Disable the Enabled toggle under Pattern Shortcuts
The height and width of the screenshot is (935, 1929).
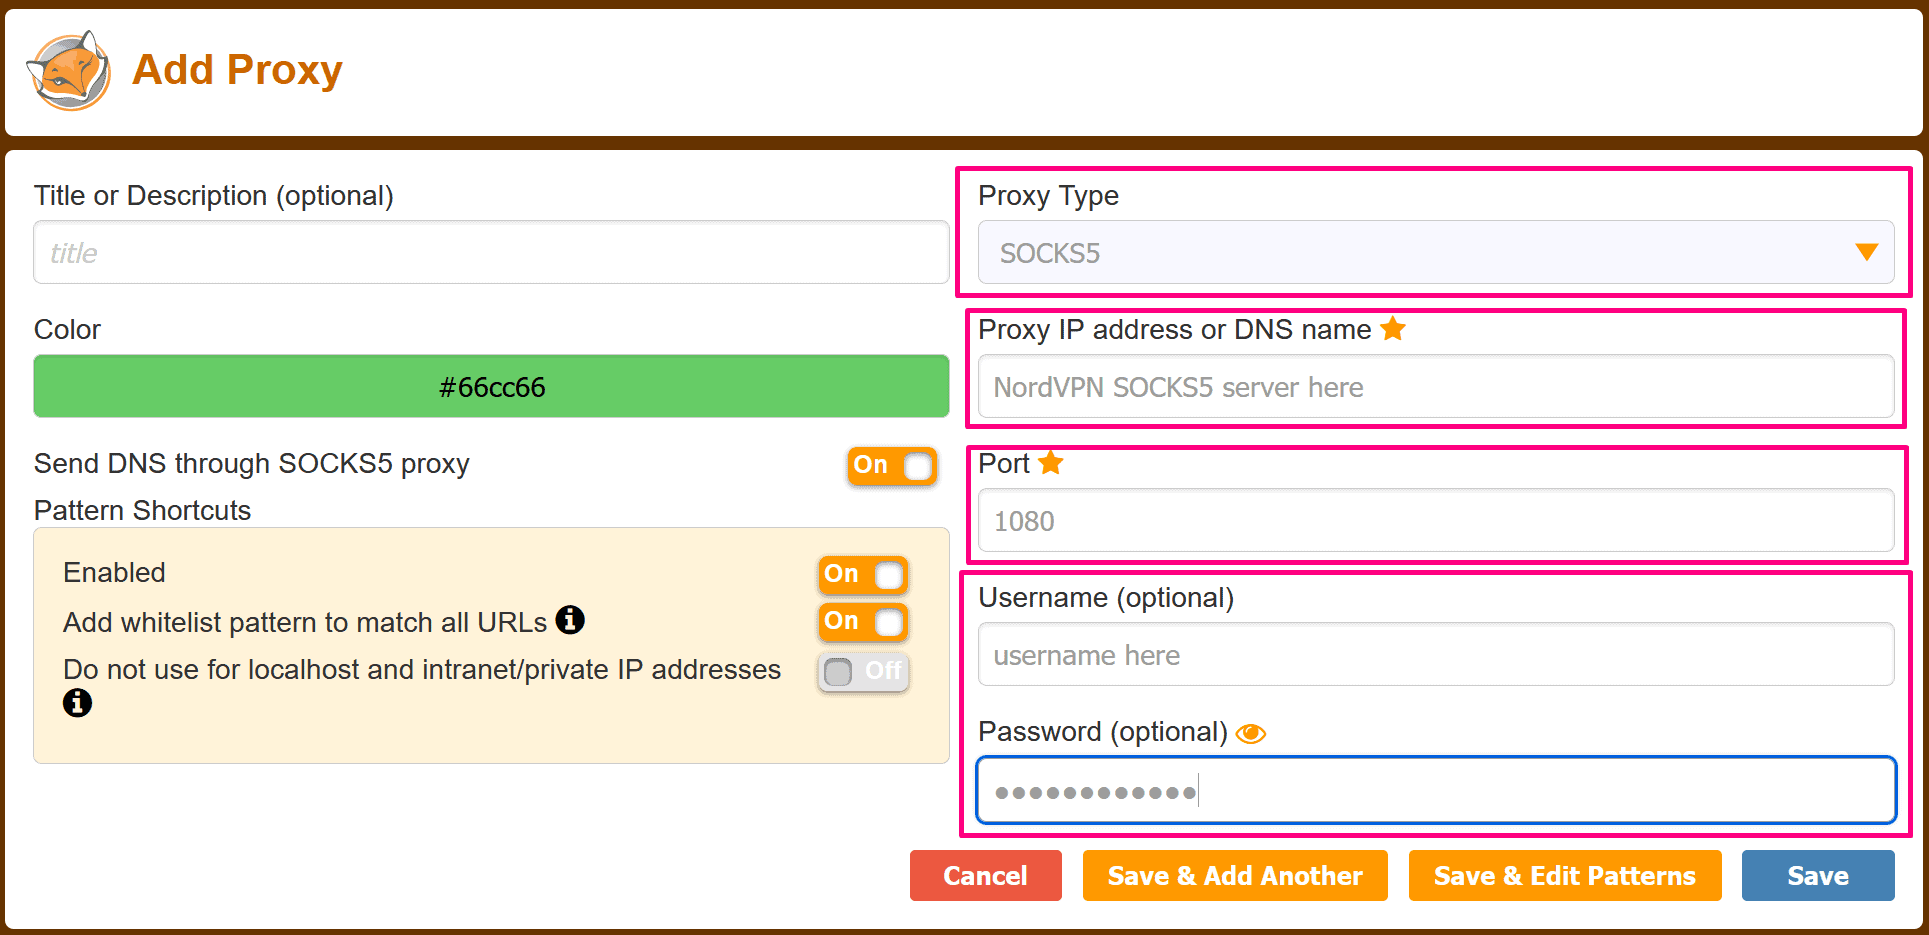[862, 575]
